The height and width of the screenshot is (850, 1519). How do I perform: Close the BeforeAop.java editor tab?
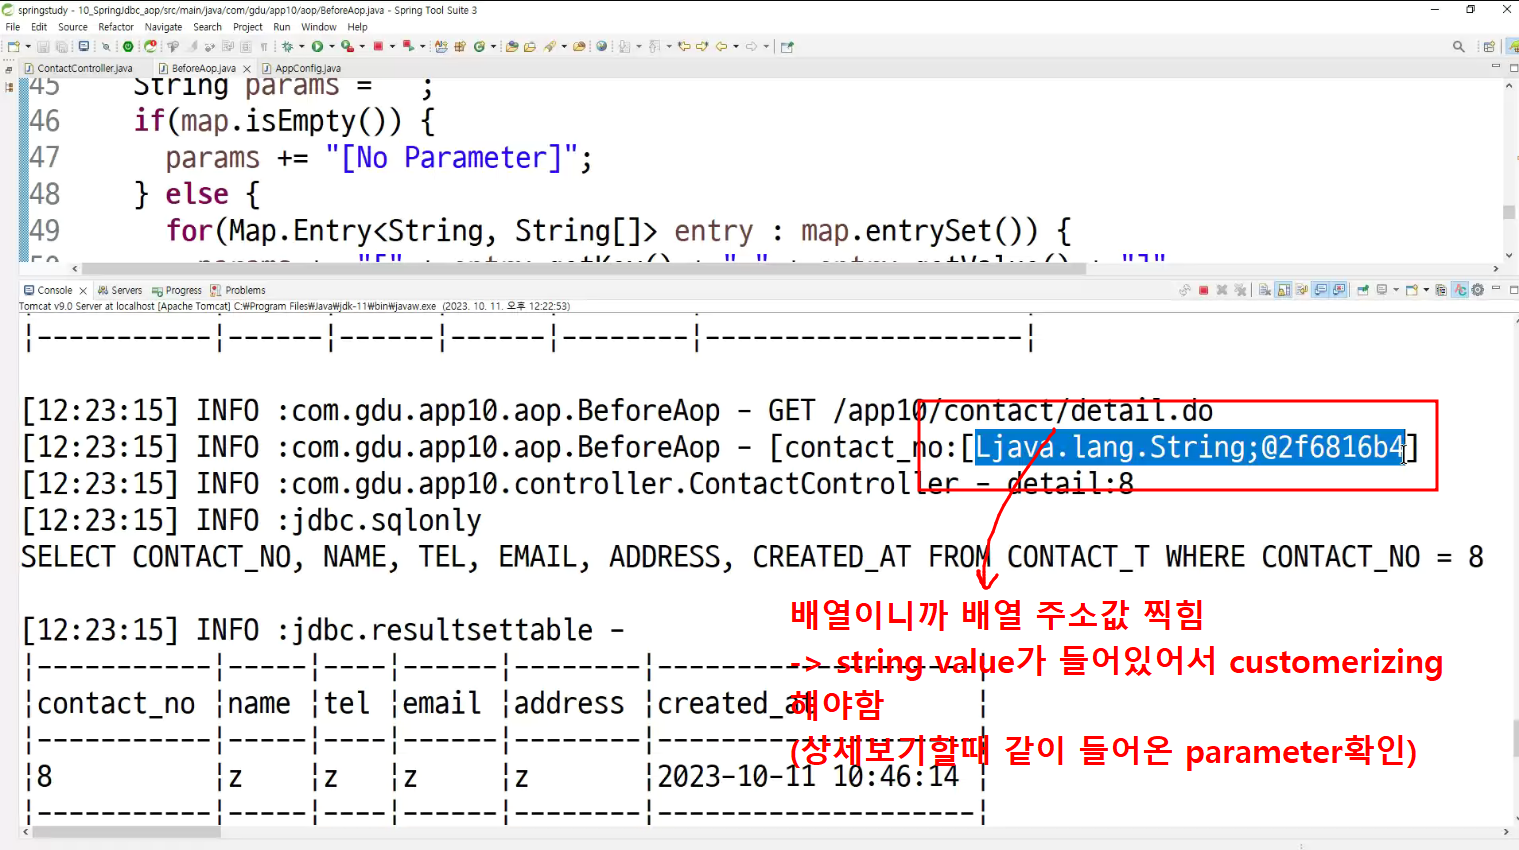247,69
